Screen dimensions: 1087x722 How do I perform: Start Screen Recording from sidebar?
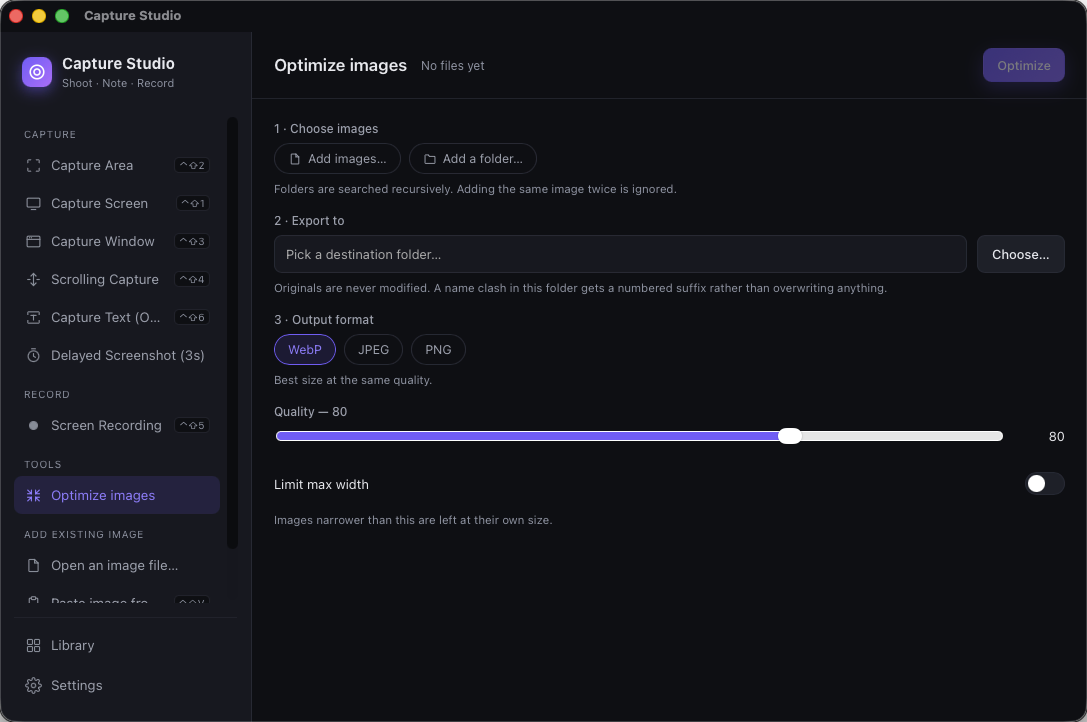pyautogui.click(x=117, y=426)
